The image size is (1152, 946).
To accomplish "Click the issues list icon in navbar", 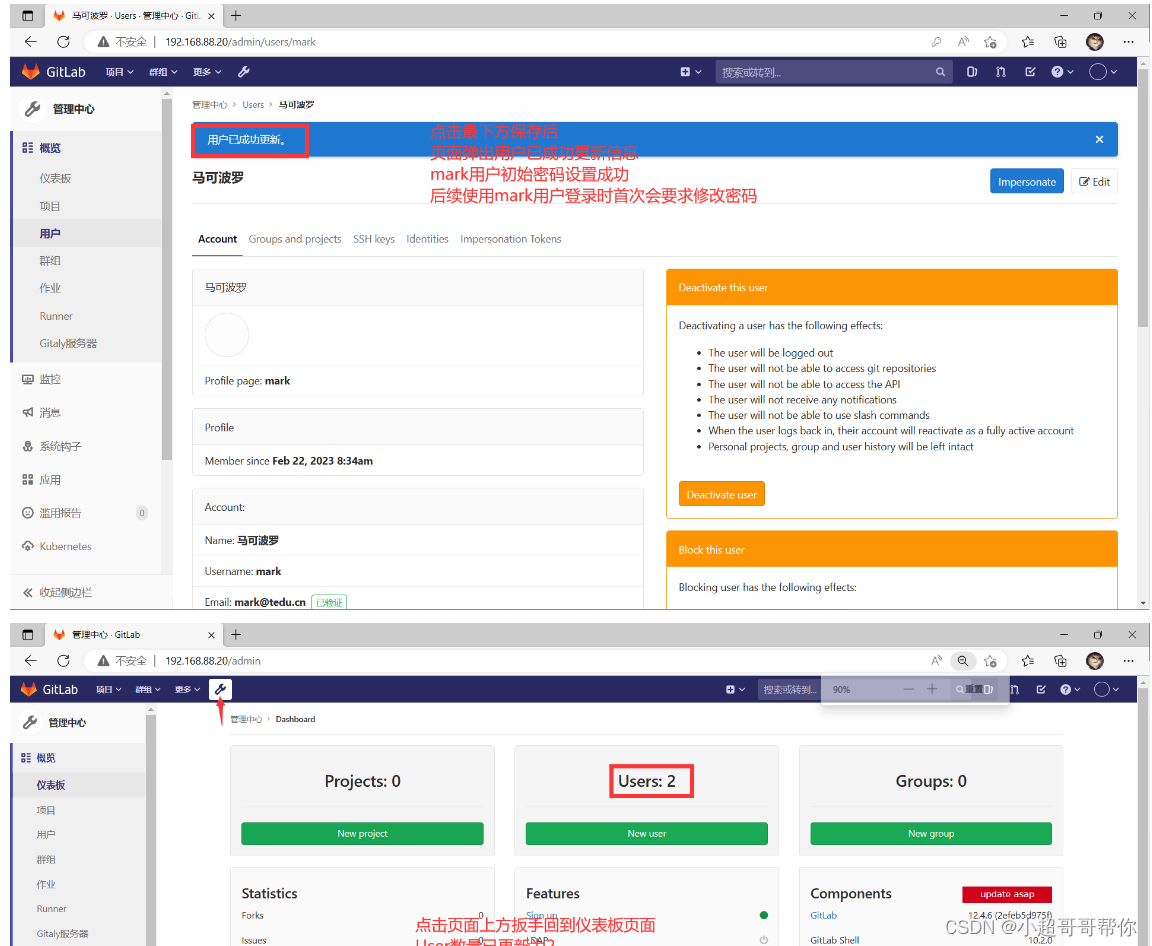I will click(x=971, y=71).
